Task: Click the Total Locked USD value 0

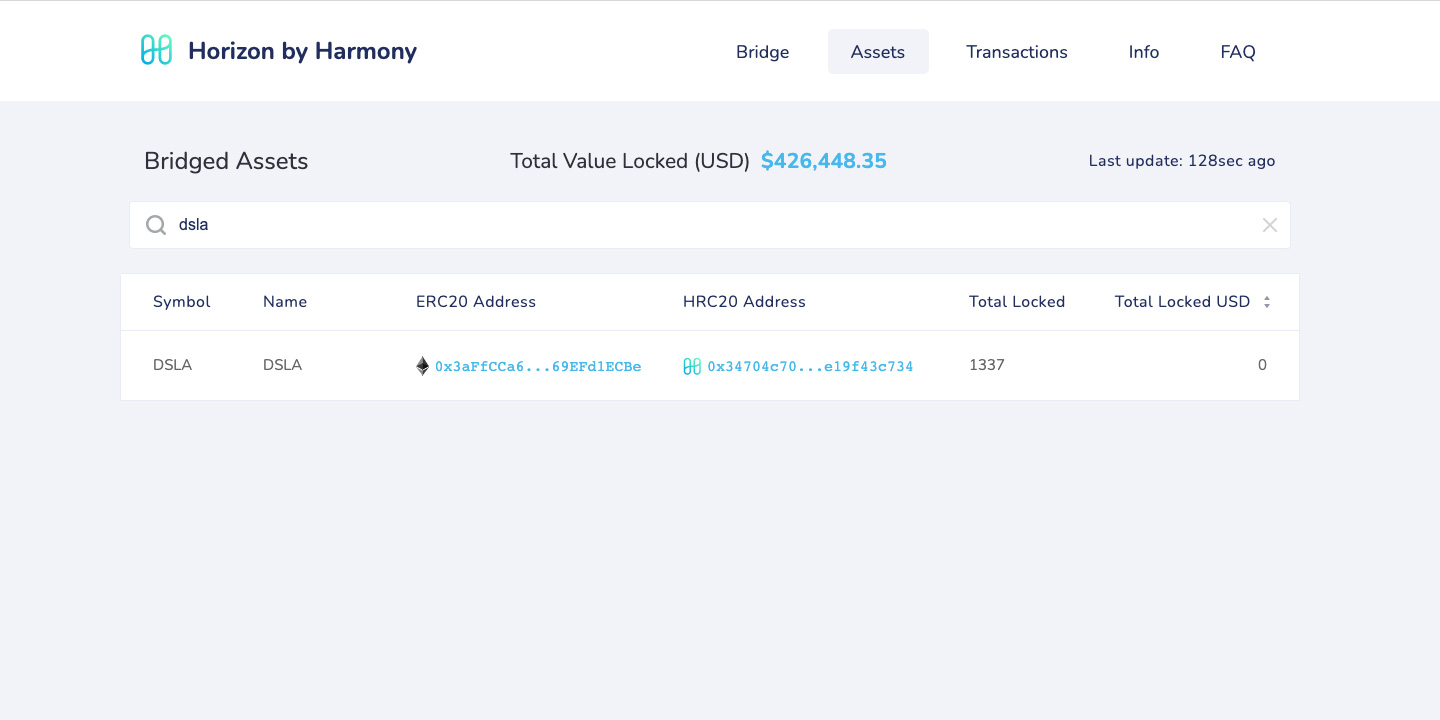Action: tap(1262, 365)
